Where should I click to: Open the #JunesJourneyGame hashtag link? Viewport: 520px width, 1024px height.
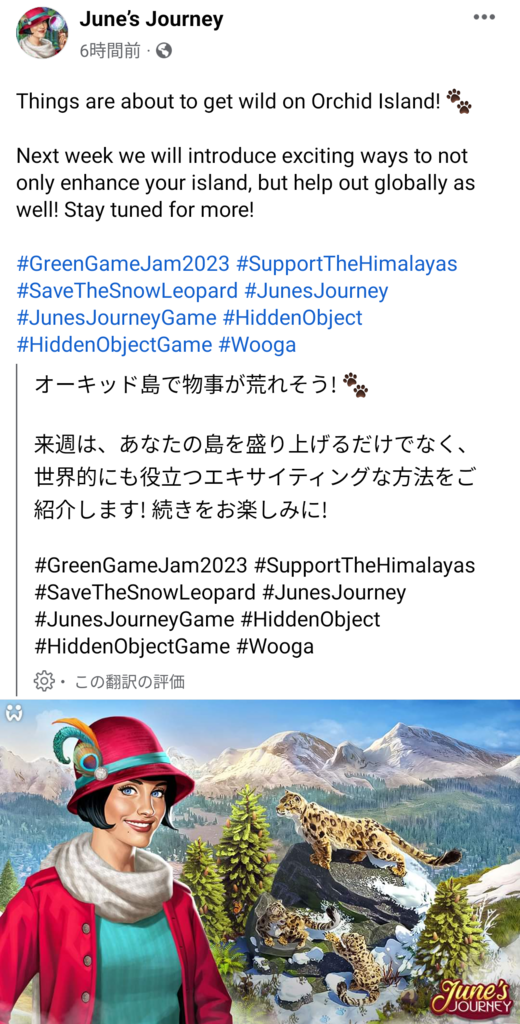[x=116, y=317]
